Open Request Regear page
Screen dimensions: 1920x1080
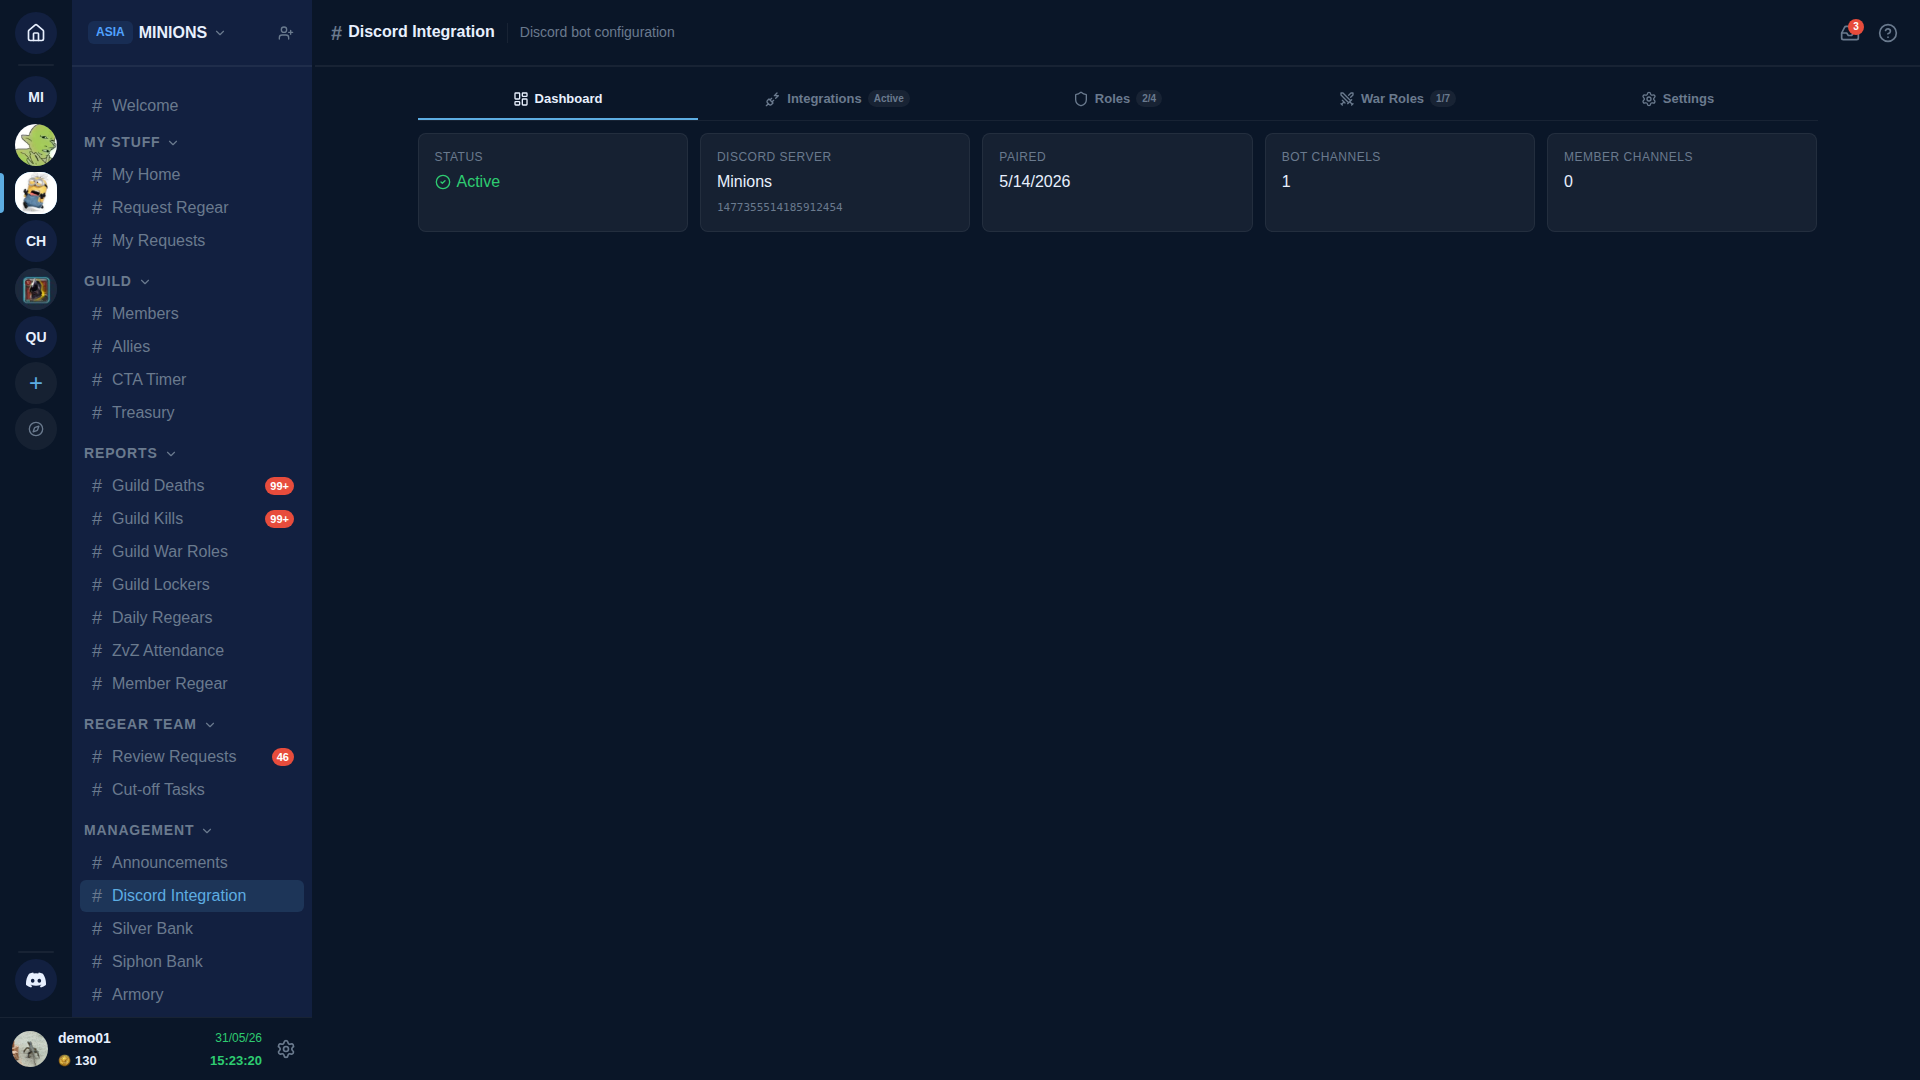tap(192, 208)
